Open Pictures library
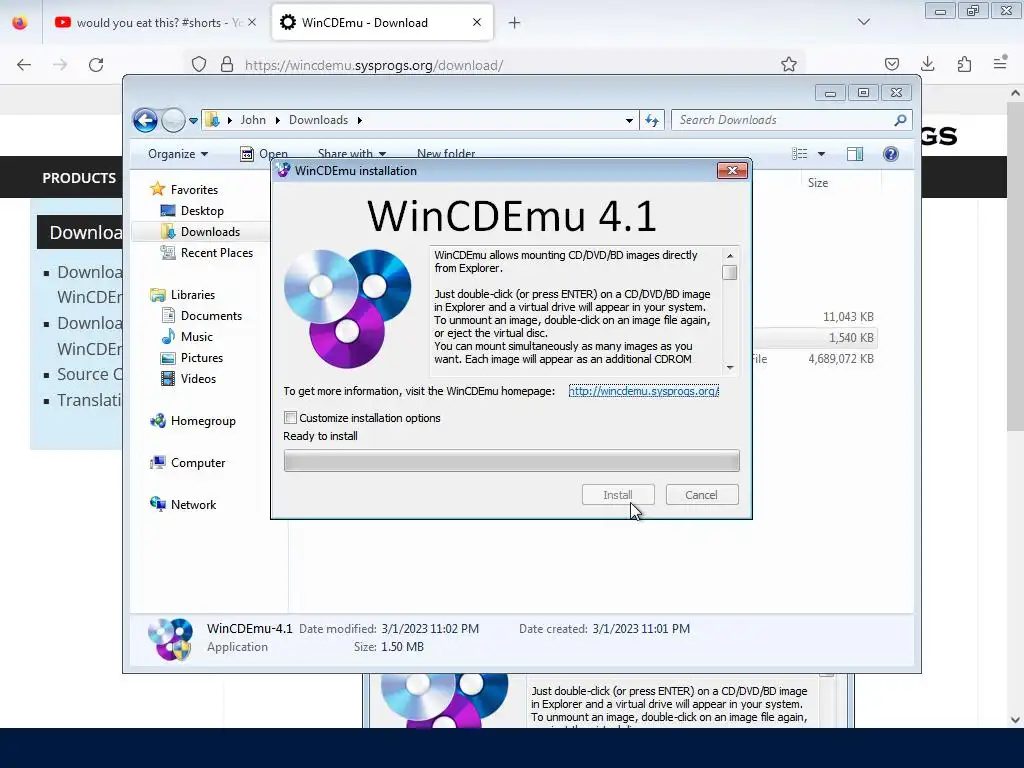1024x768 pixels. click(x=202, y=358)
